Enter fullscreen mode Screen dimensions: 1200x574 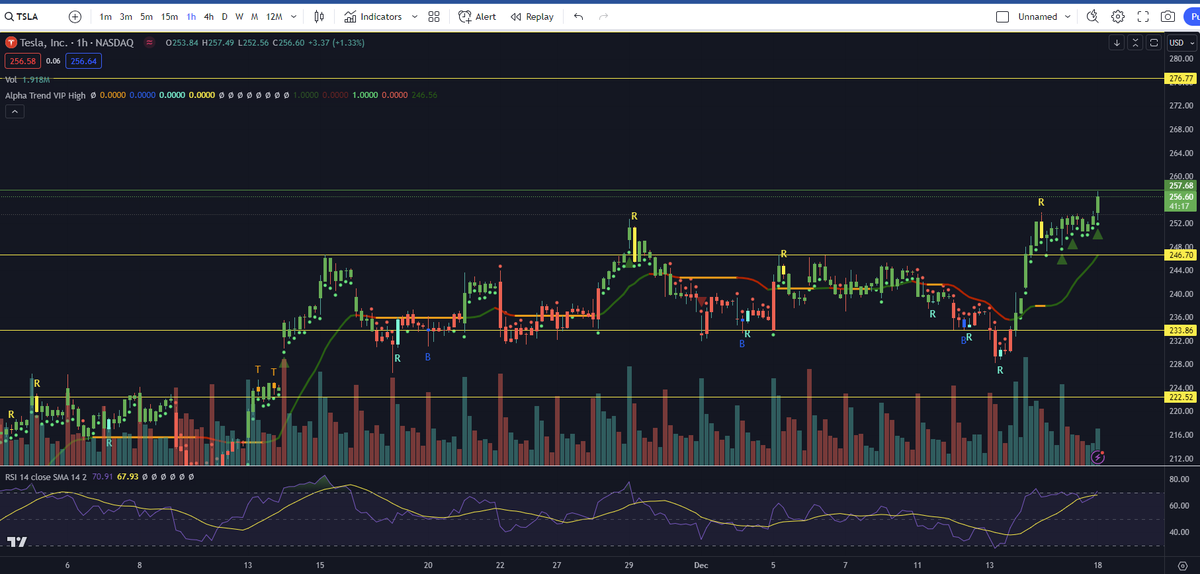(x=1143, y=17)
